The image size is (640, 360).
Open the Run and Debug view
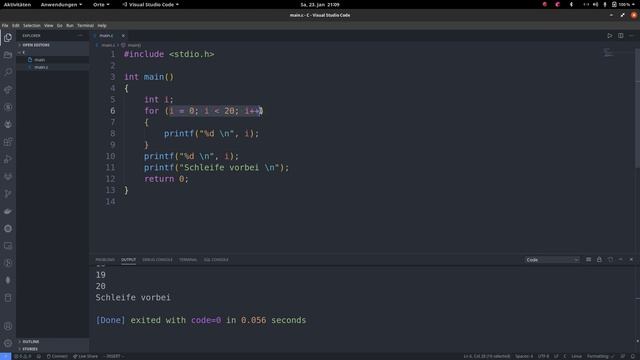click(x=8, y=159)
